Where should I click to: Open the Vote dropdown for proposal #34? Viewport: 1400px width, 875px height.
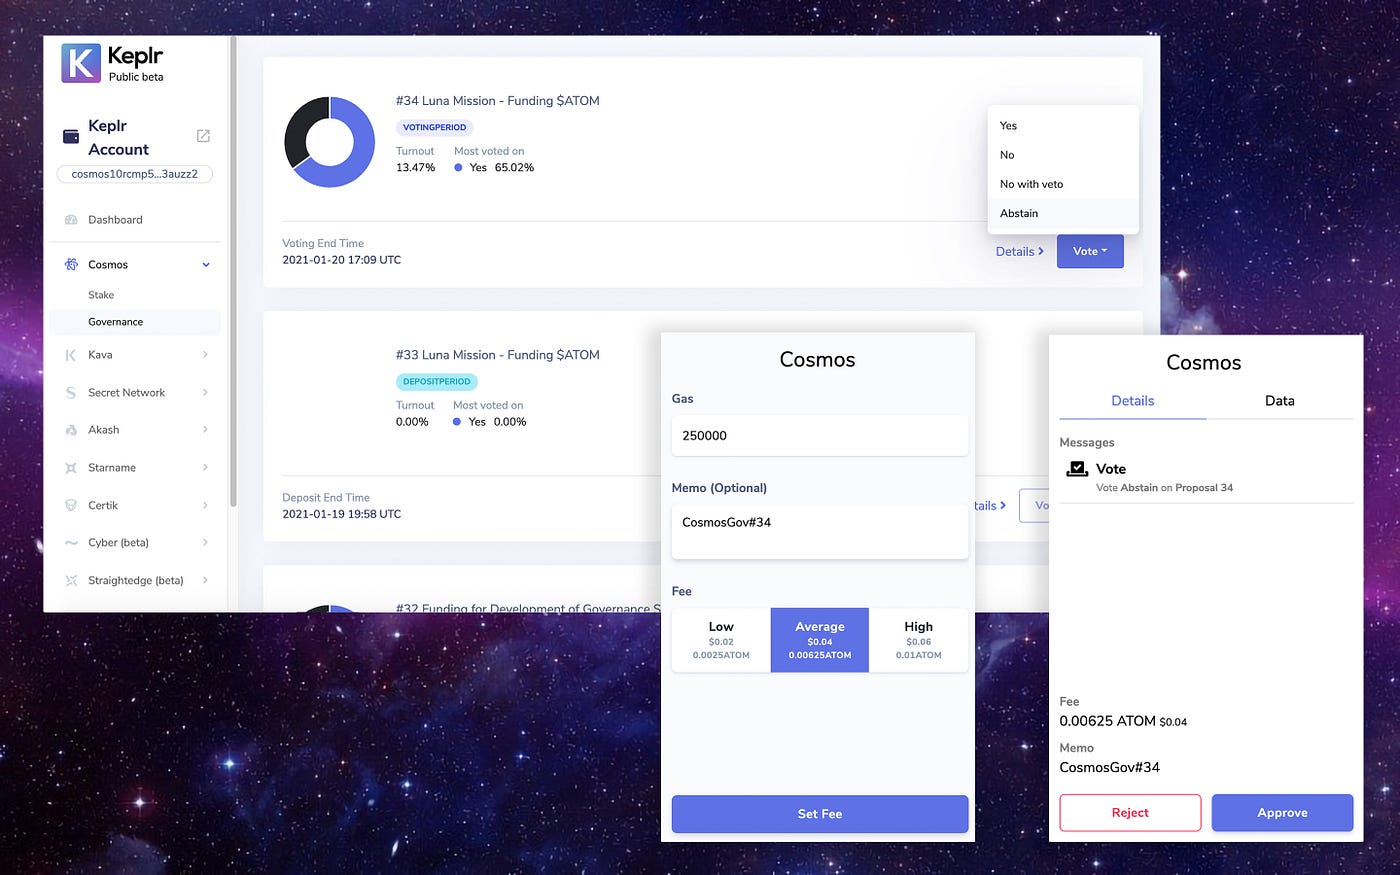1090,252
